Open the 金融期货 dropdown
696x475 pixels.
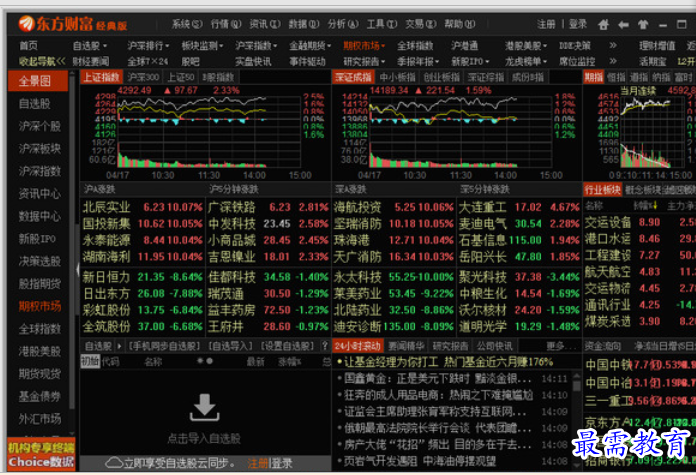[310, 45]
